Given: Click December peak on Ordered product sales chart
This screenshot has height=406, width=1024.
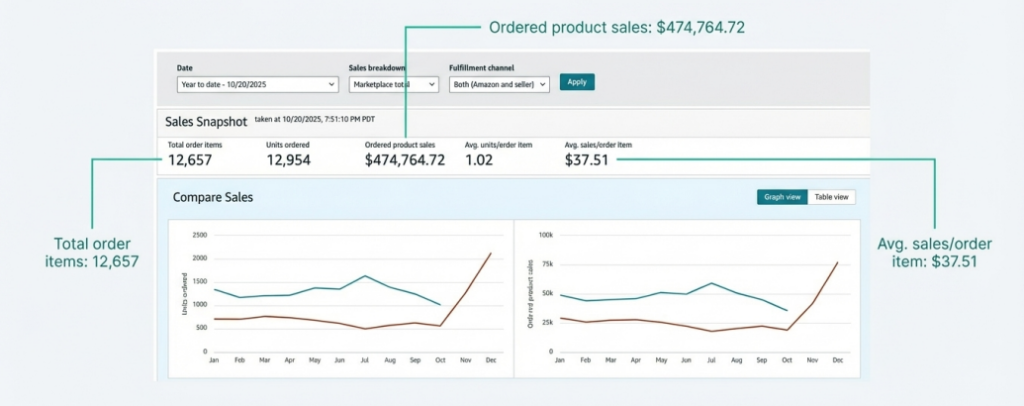Looking at the screenshot, I should 837,262.
